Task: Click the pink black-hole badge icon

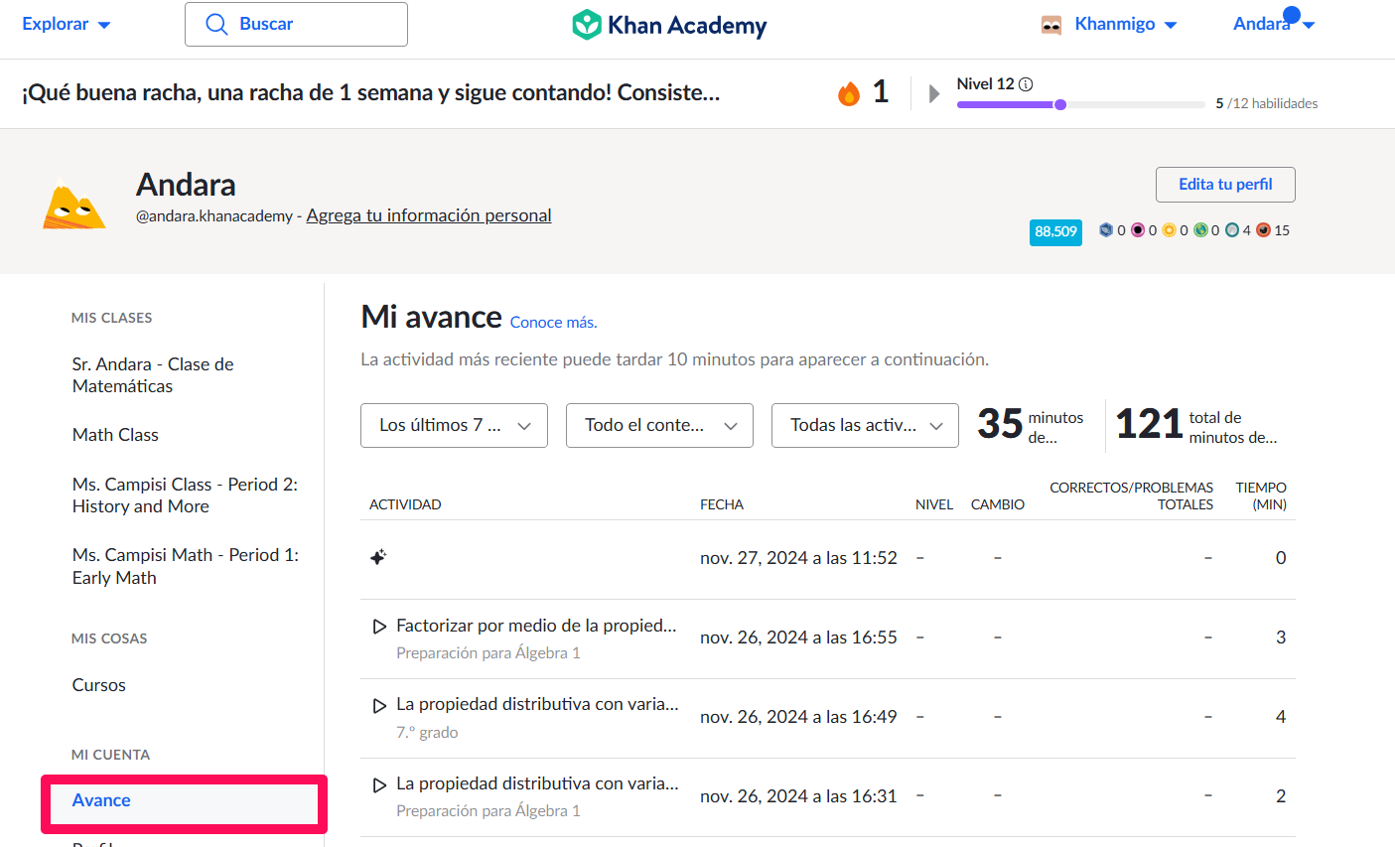Action: (x=1137, y=230)
